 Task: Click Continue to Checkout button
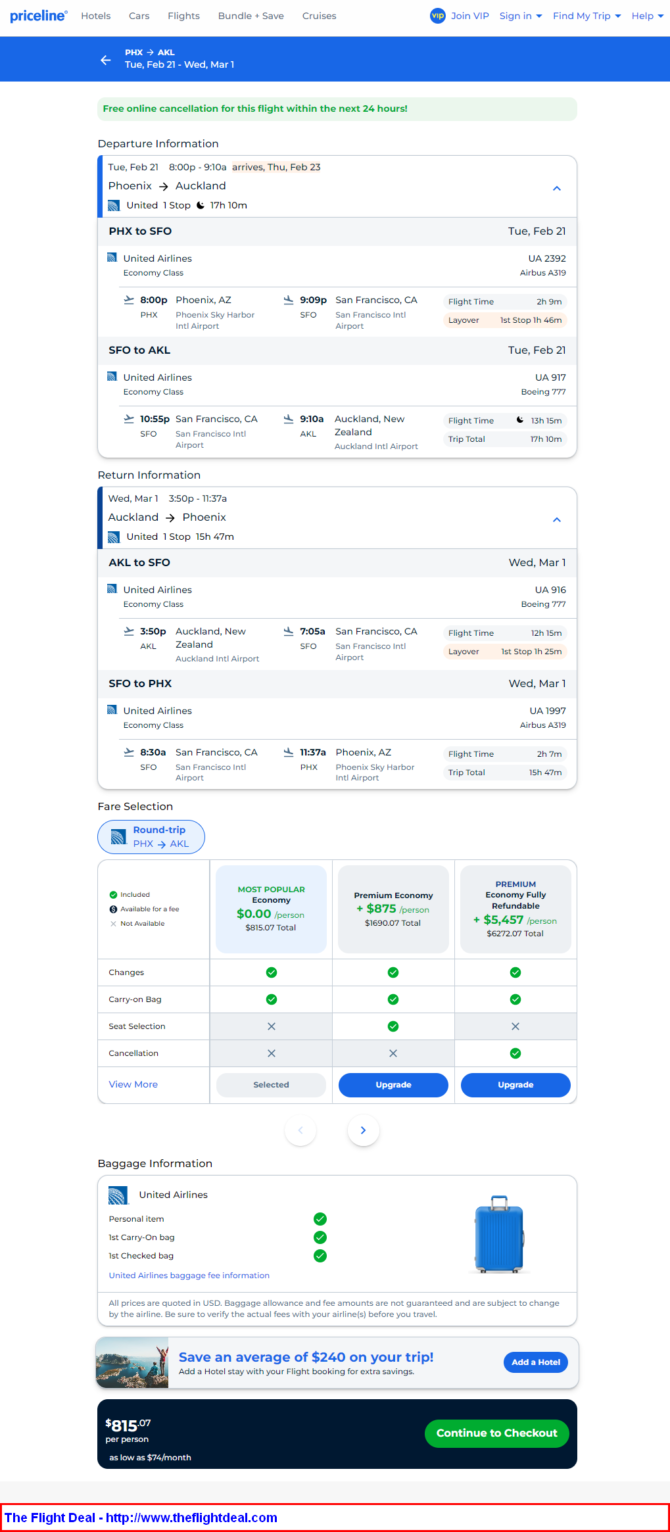tap(497, 1433)
